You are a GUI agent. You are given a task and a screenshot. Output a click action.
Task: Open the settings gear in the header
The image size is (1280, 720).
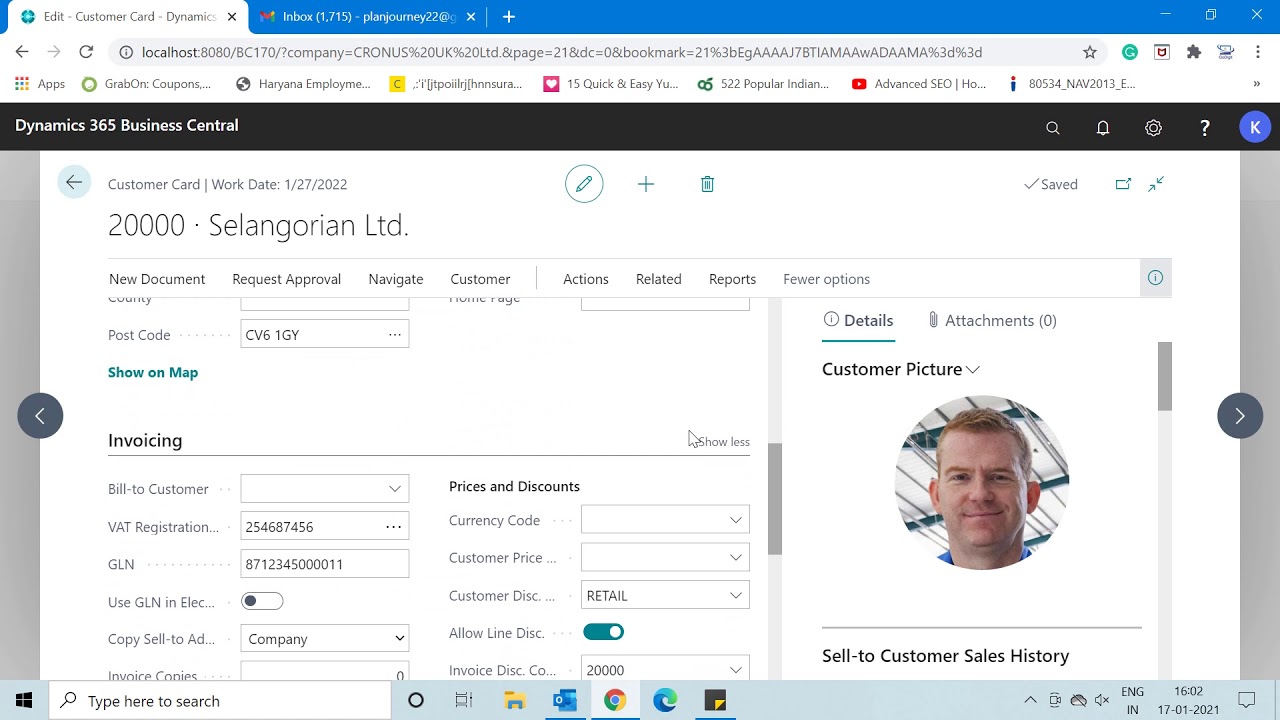click(x=1153, y=128)
